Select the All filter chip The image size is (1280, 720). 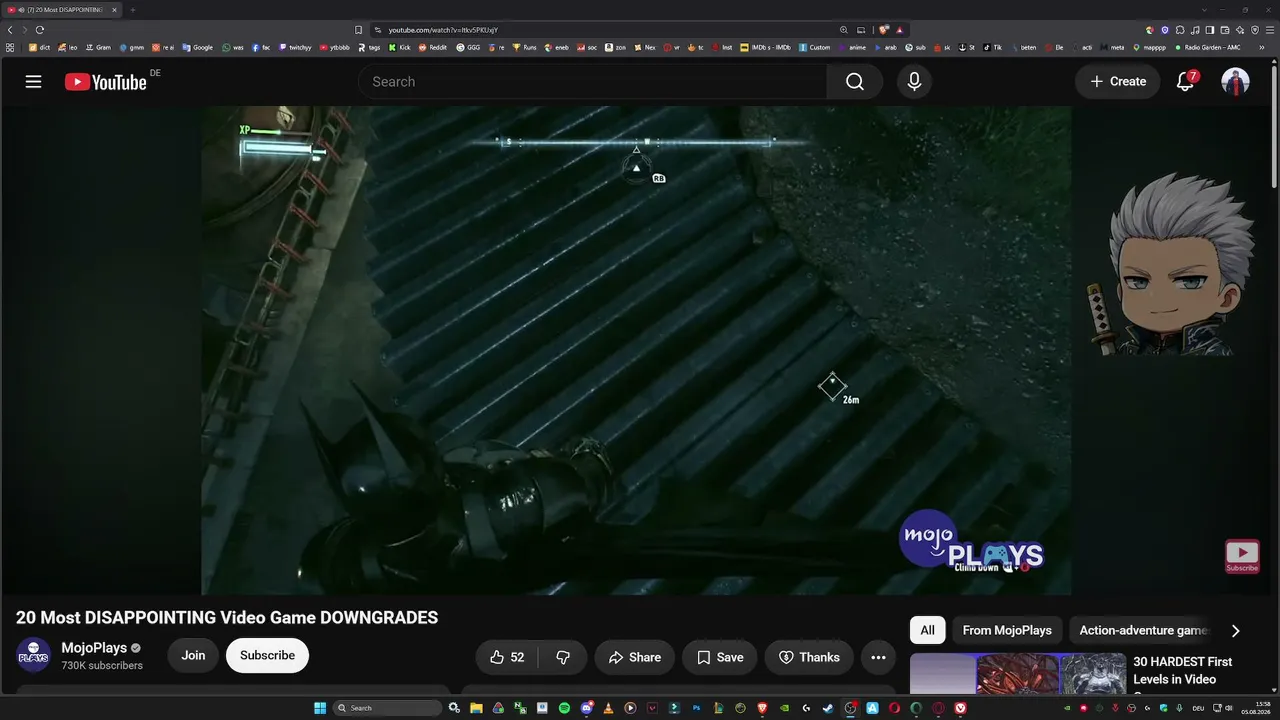coord(927,630)
